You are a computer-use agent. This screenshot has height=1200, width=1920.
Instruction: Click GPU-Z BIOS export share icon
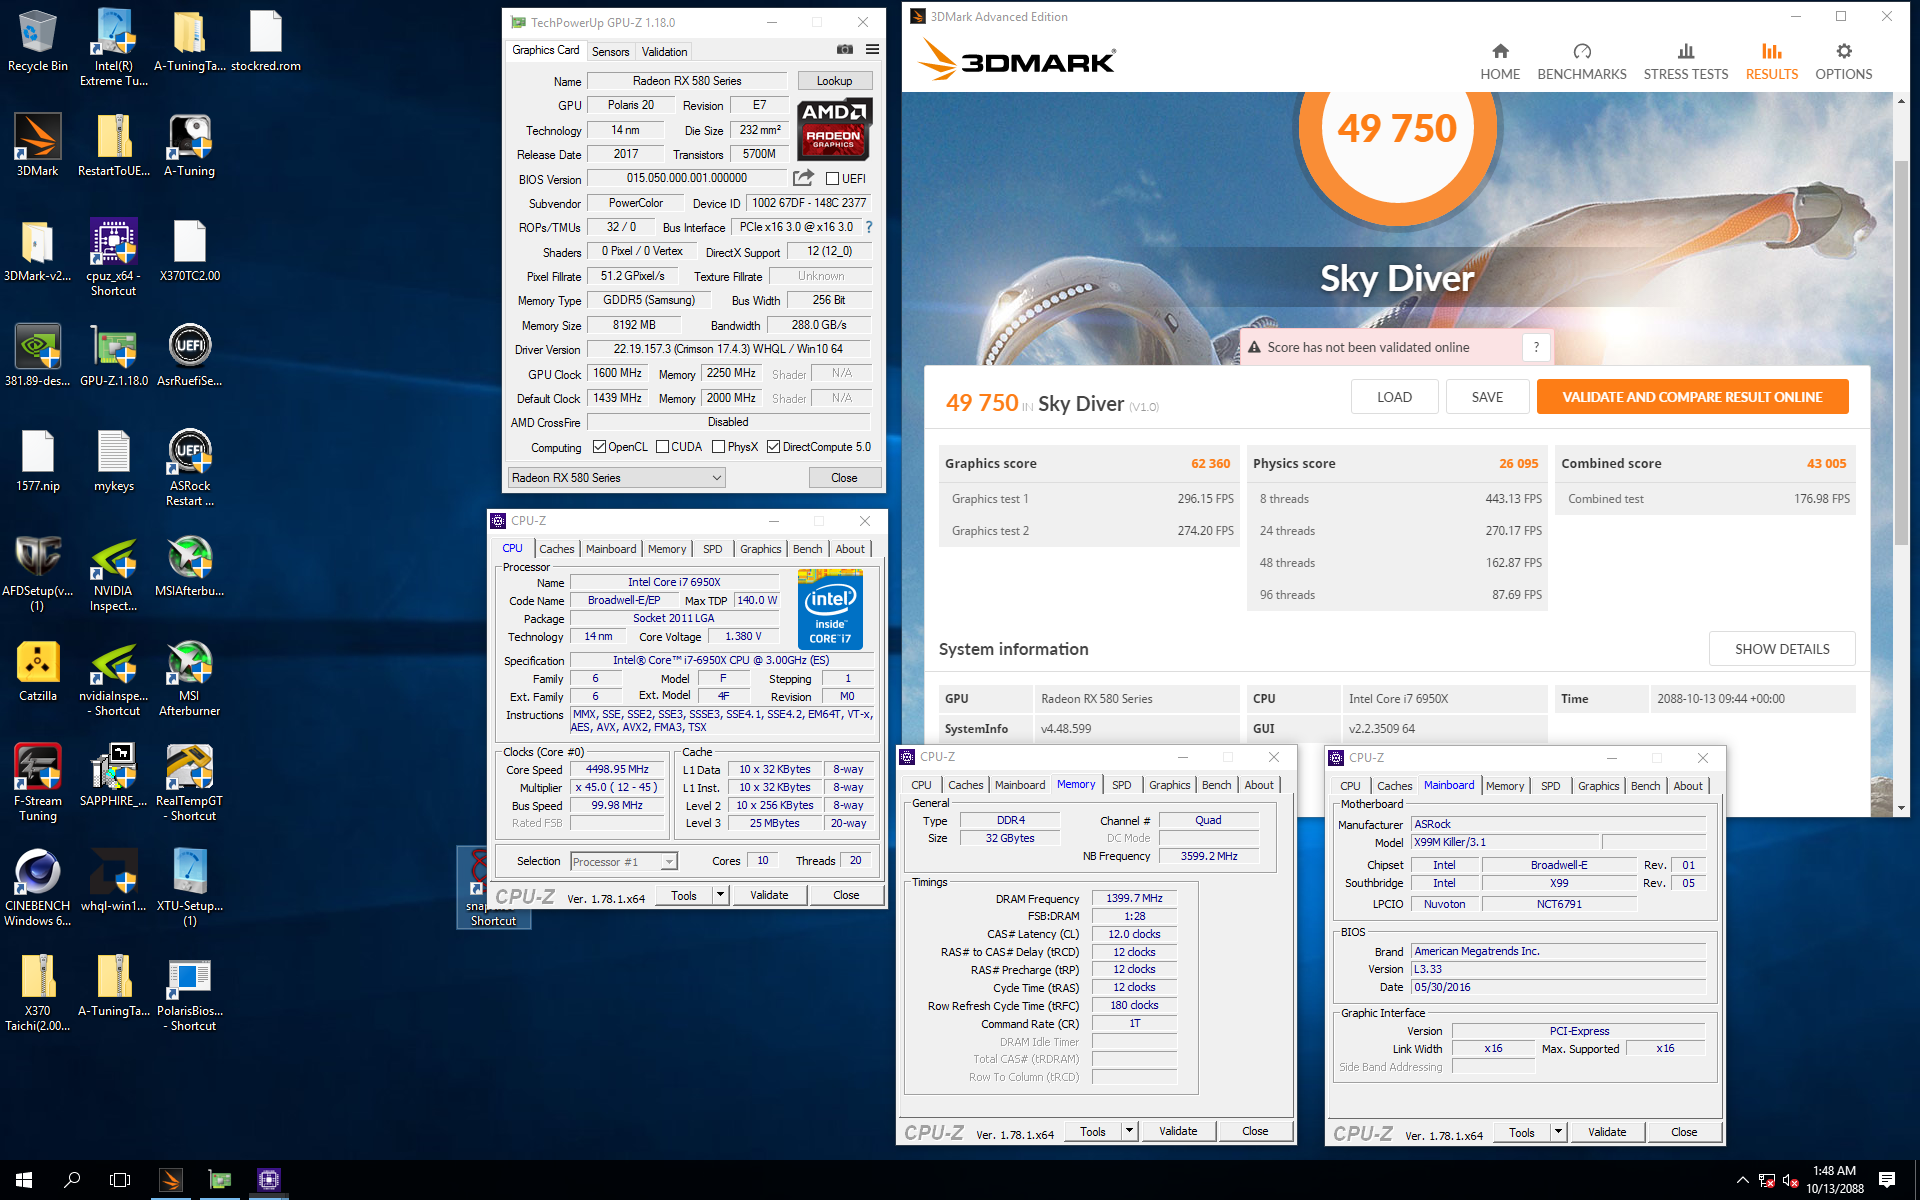[x=803, y=178]
